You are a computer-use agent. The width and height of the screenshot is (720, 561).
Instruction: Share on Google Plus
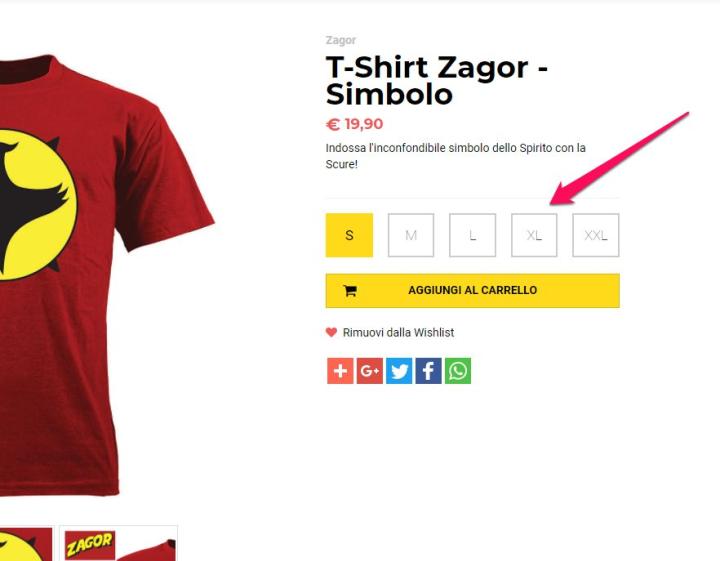pyautogui.click(x=370, y=370)
